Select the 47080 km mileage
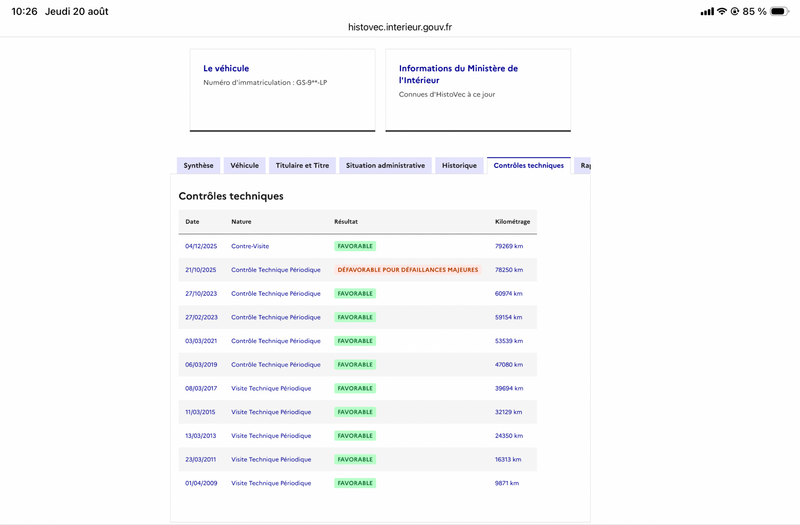The width and height of the screenshot is (800, 525). (x=509, y=364)
